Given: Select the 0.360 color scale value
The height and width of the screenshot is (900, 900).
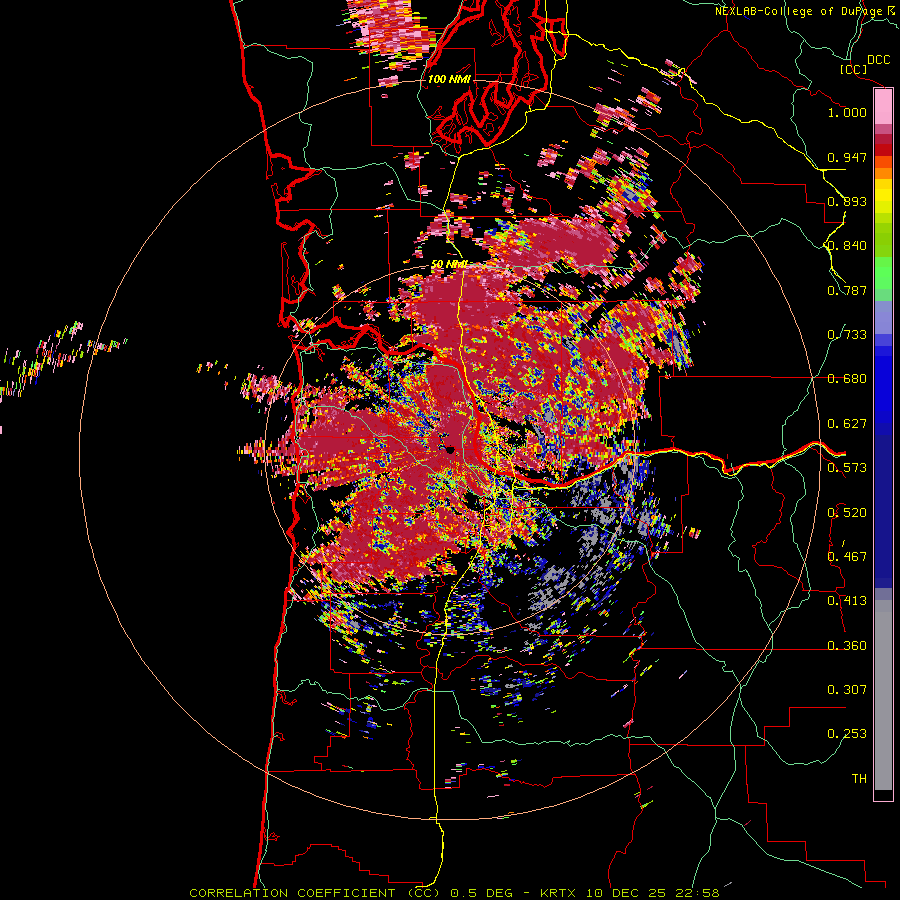Looking at the screenshot, I should 847,646.
